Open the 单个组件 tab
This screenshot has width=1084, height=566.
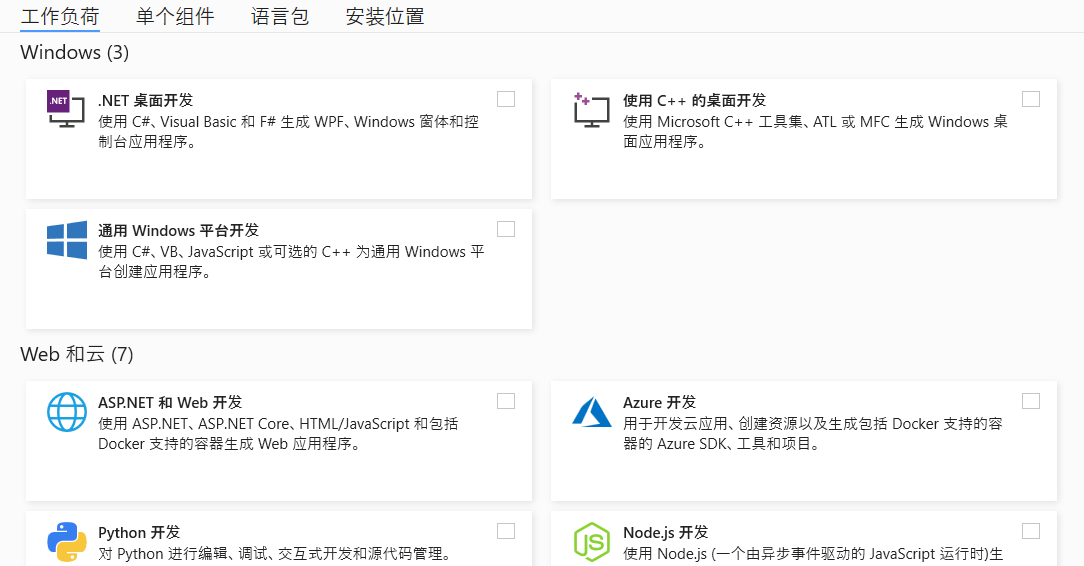[175, 17]
